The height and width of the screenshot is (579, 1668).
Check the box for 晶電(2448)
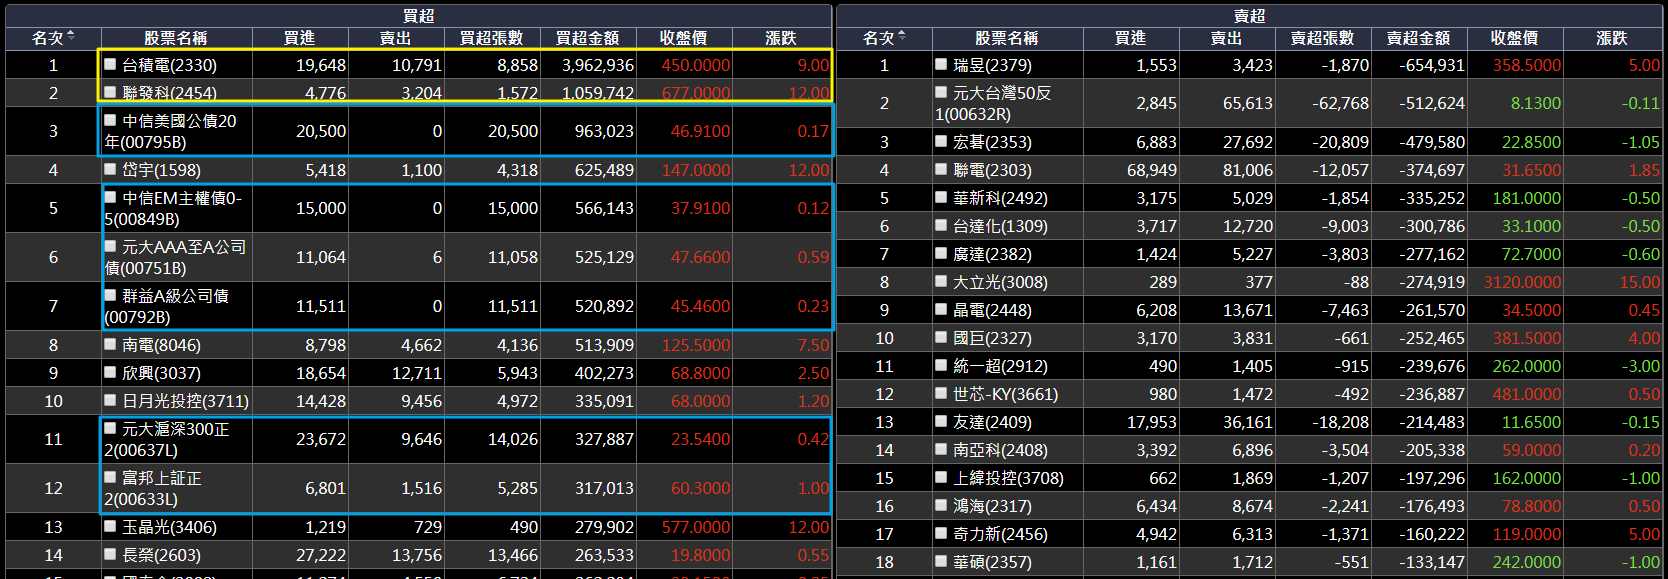(941, 309)
